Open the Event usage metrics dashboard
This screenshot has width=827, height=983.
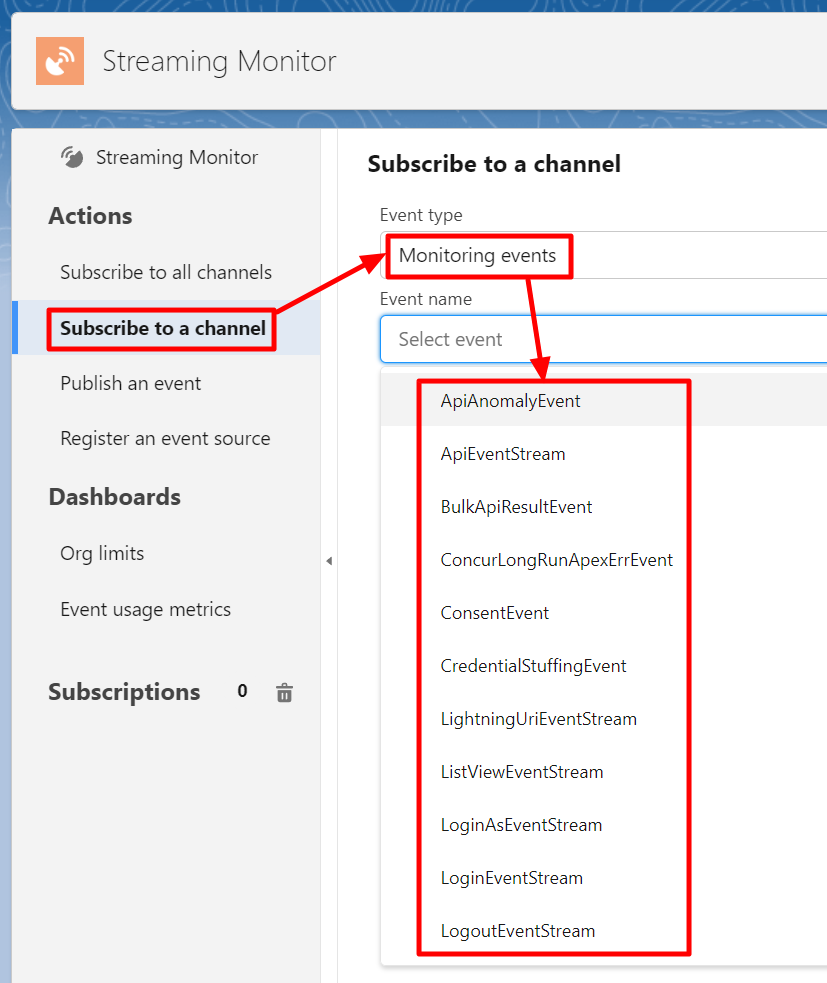click(145, 609)
